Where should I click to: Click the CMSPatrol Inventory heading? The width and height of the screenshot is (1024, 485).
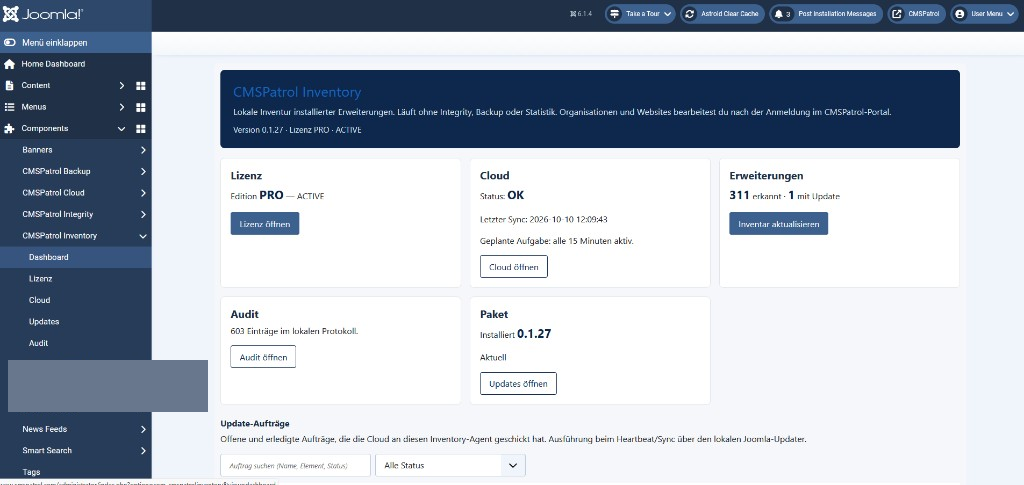tap(297, 93)
